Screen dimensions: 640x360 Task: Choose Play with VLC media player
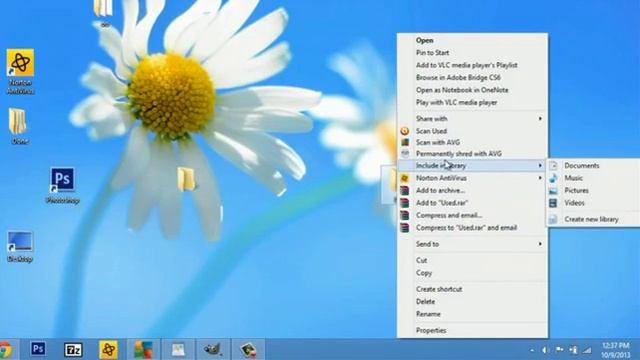[x=472, y=102]
